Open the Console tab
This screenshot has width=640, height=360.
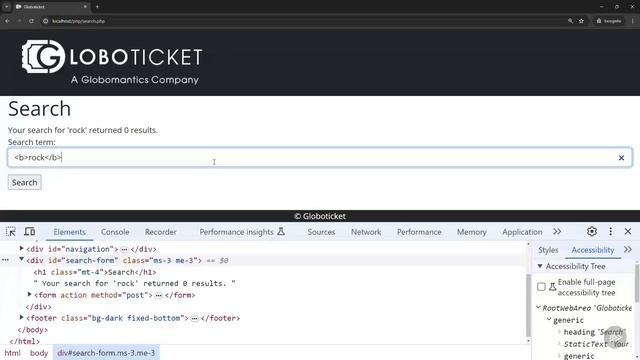[x=115, y=232]
